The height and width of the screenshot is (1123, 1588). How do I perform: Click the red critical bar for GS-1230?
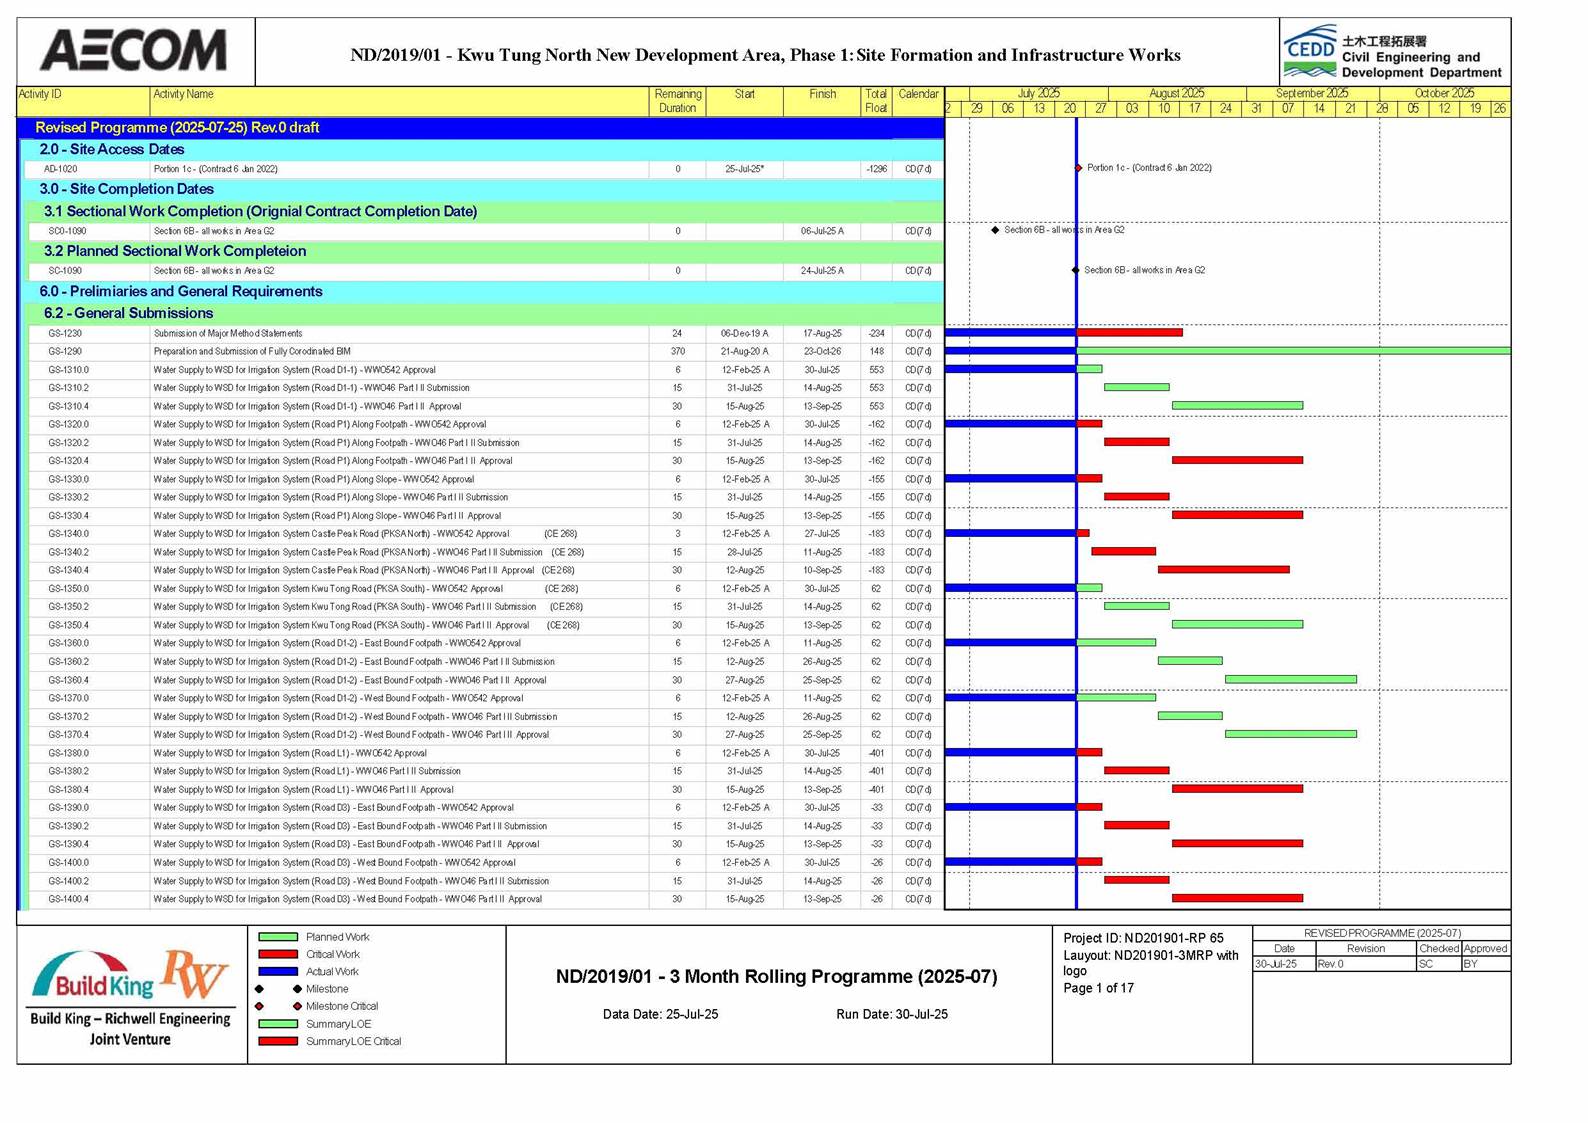[1130, 332]
